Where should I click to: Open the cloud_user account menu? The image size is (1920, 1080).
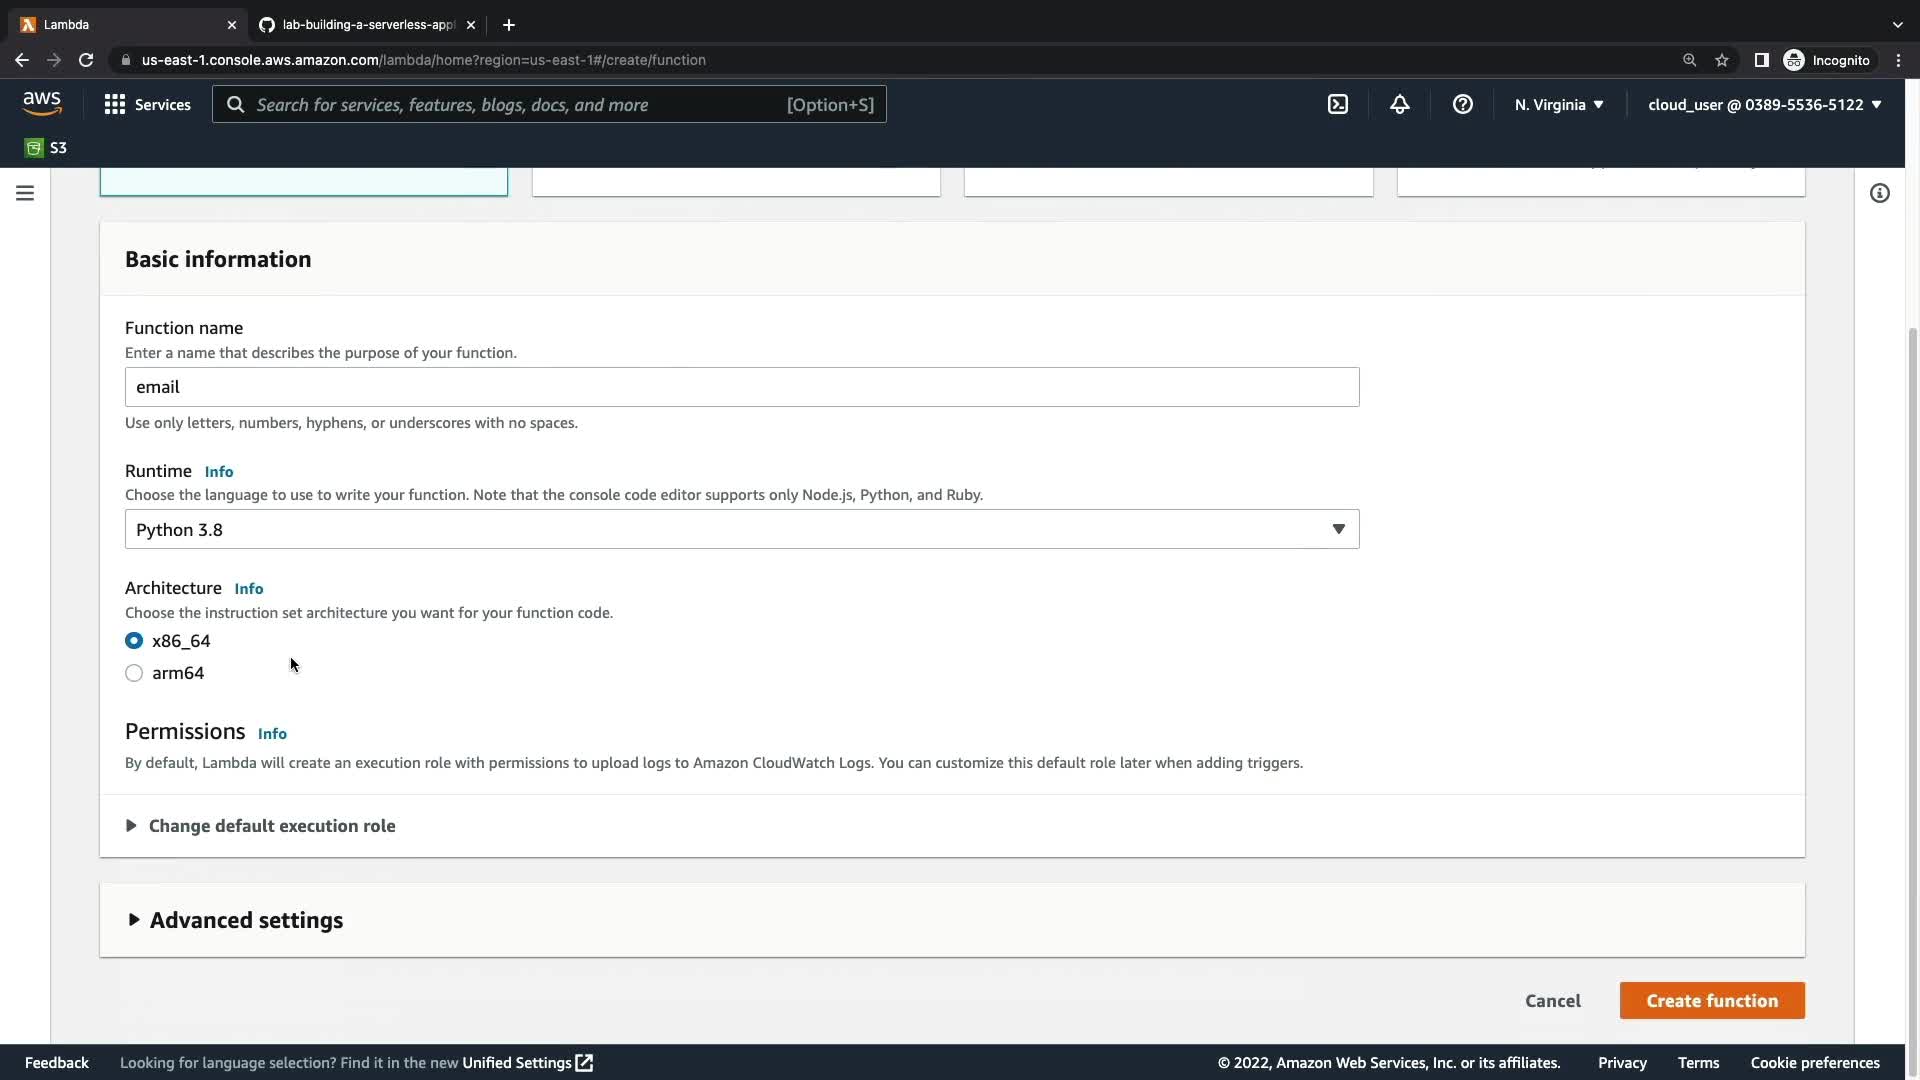click(x=1764, y=104)
